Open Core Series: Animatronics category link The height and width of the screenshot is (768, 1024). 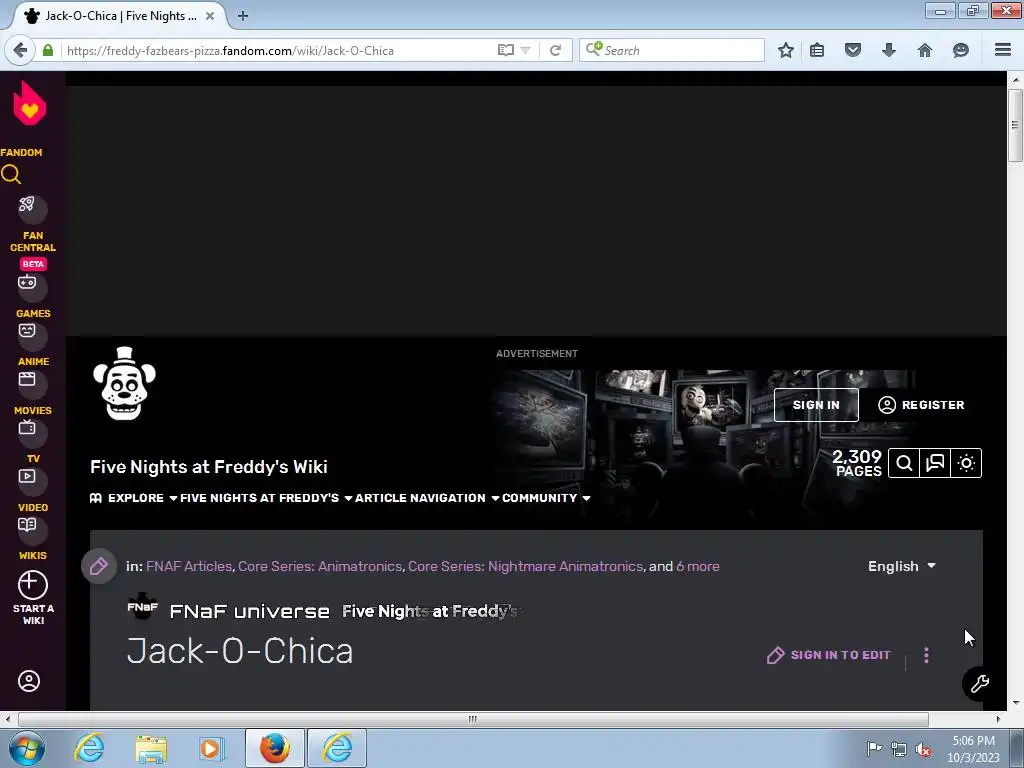coord(320,566)
